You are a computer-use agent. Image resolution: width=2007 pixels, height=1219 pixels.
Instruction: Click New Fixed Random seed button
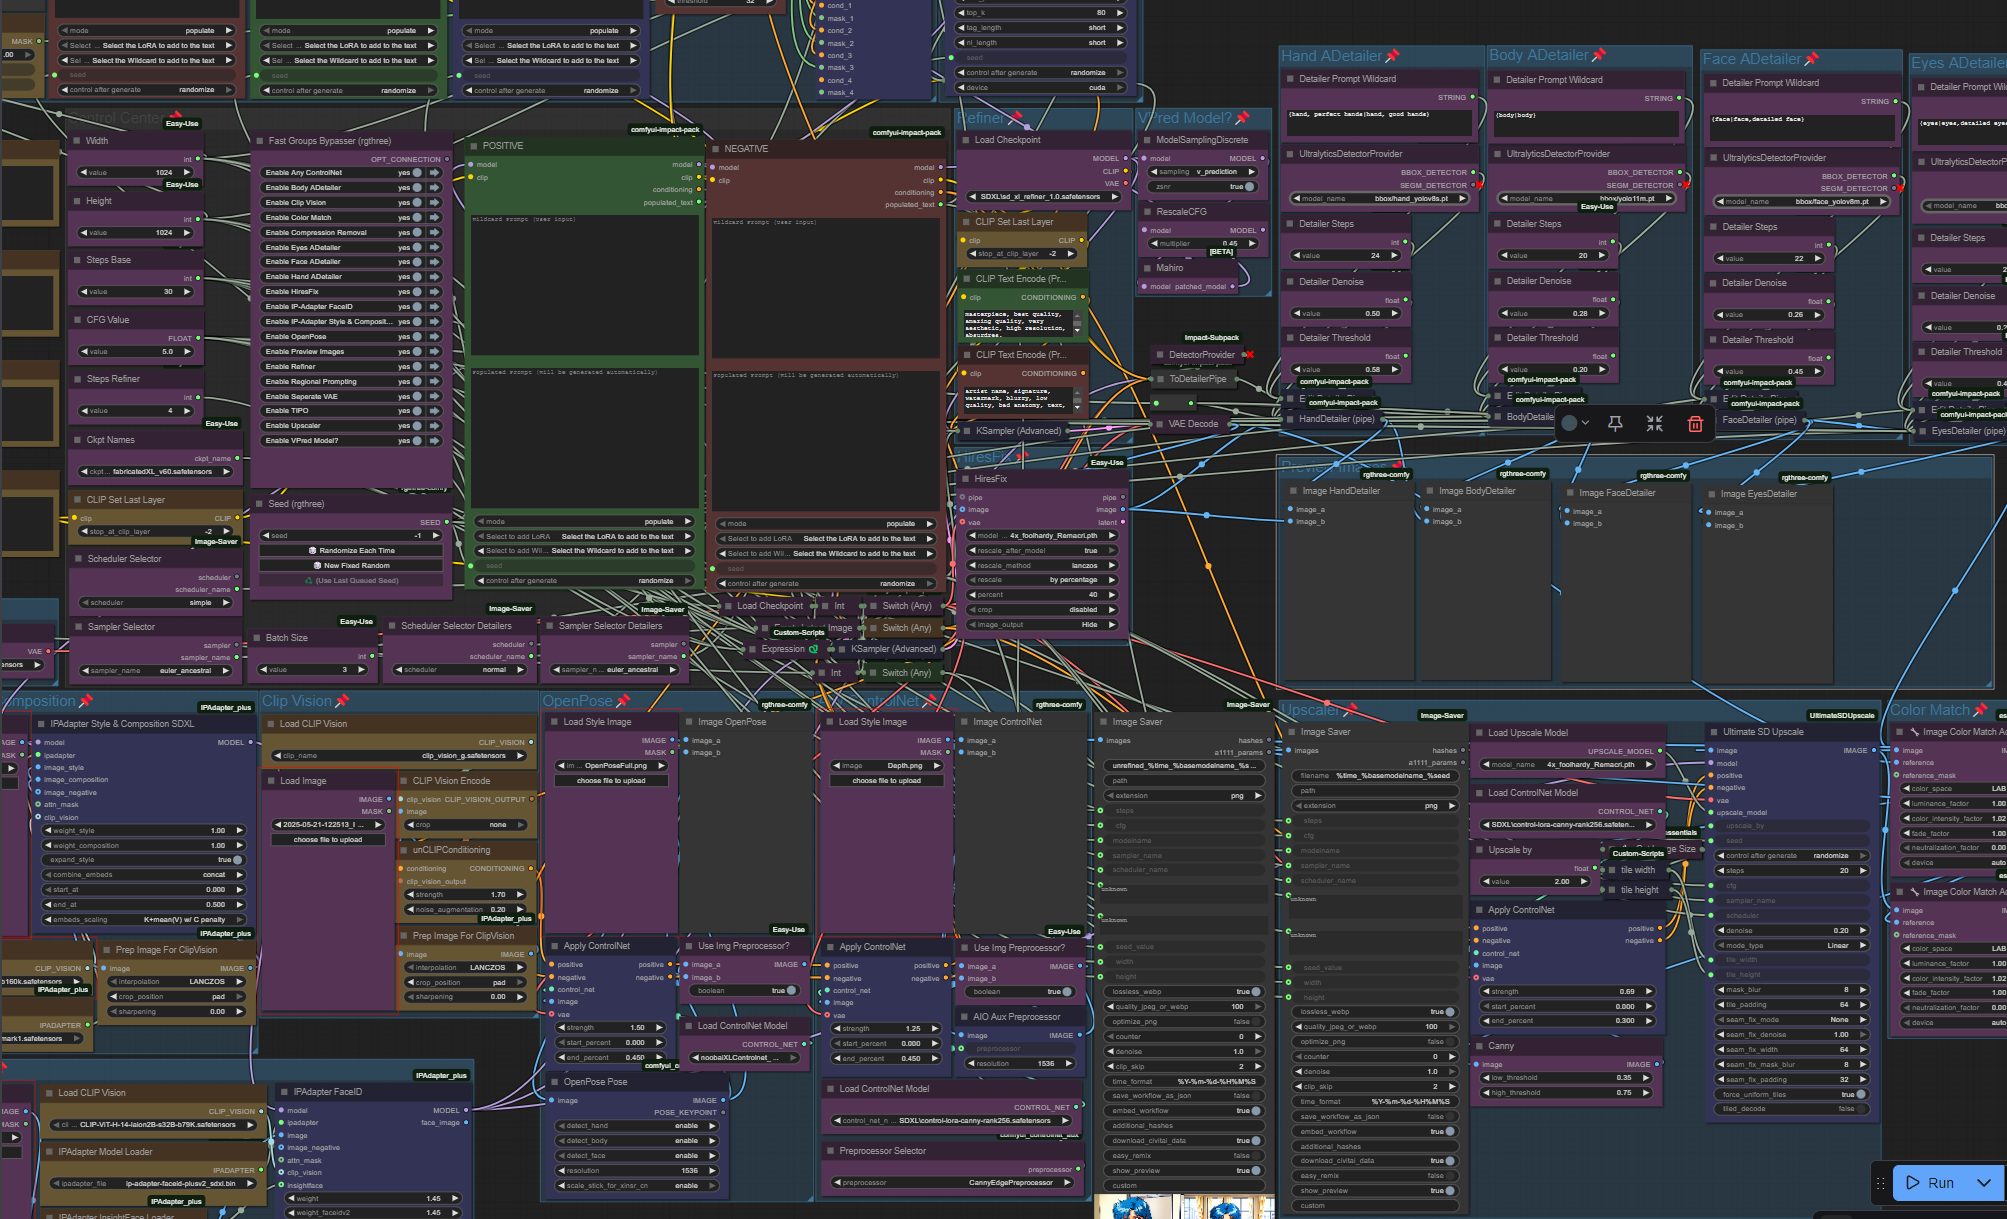click(x=352, y=566)
